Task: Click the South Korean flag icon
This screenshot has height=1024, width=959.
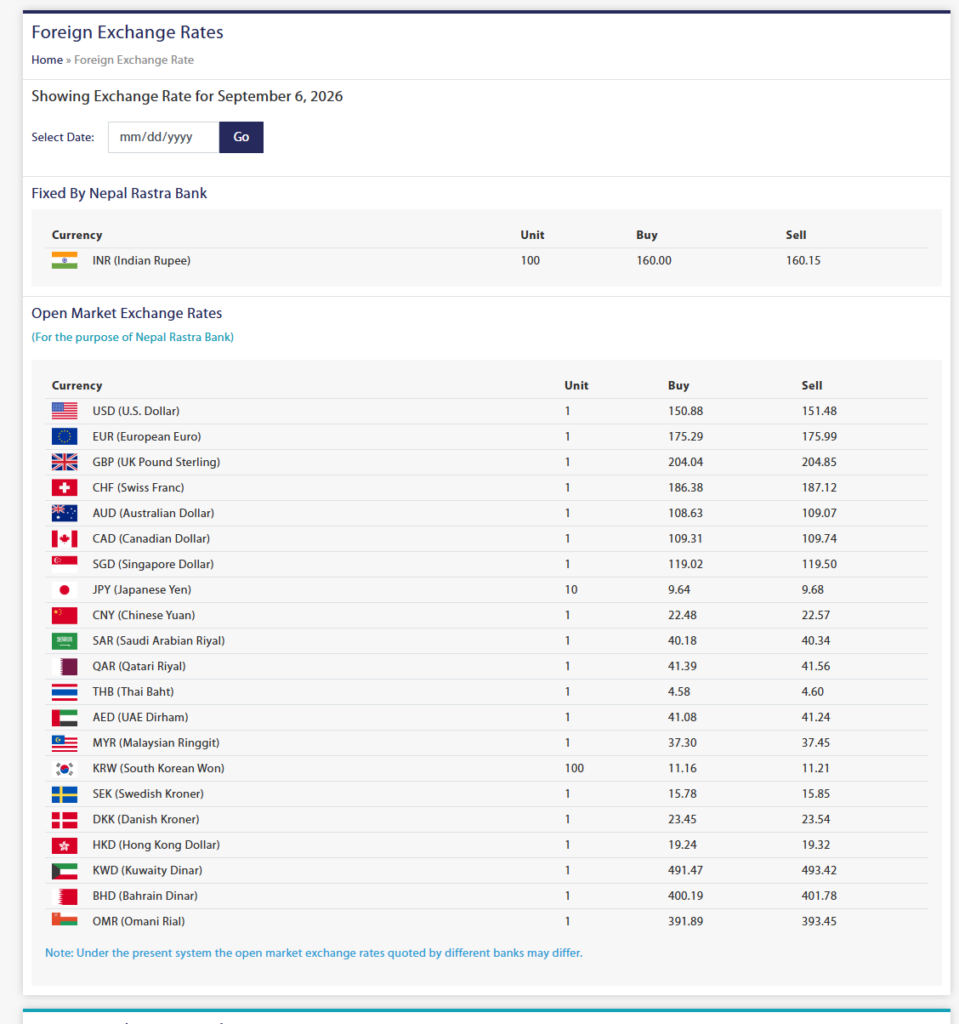Action: [65, 769]
